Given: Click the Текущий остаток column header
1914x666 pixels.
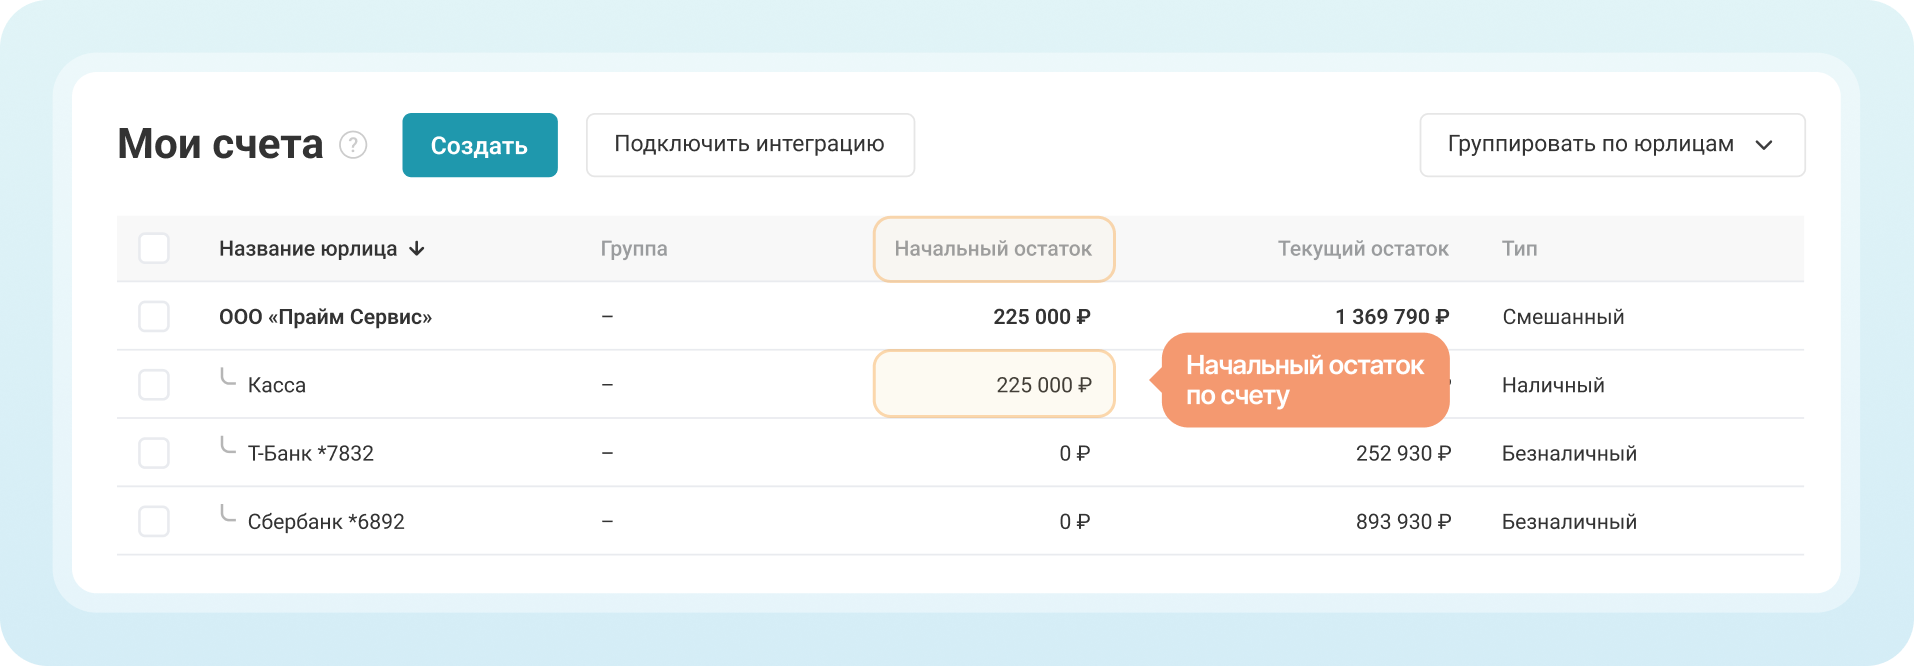Looking at the screenshot, I should pos(1363,249).
